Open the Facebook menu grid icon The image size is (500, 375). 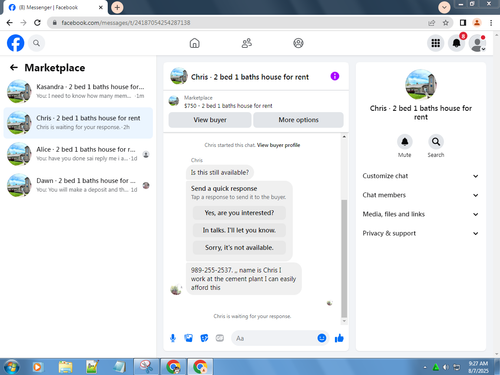(x=436, y=43)
